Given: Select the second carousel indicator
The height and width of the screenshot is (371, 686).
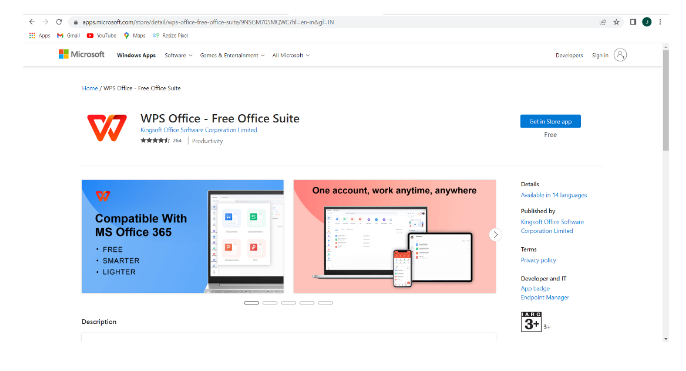Looking at the screenshot, I should (x=270, y=303).
